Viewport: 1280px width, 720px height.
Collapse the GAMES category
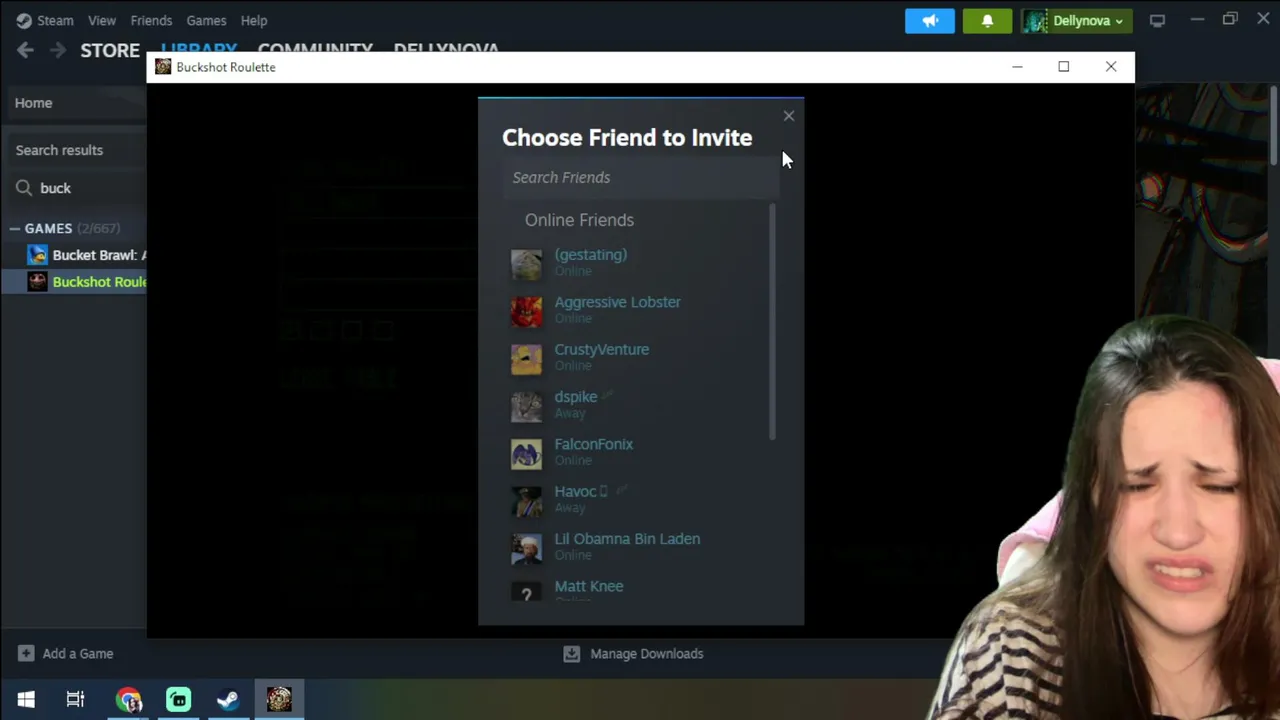pyautogui.click(x=14, y=228)
